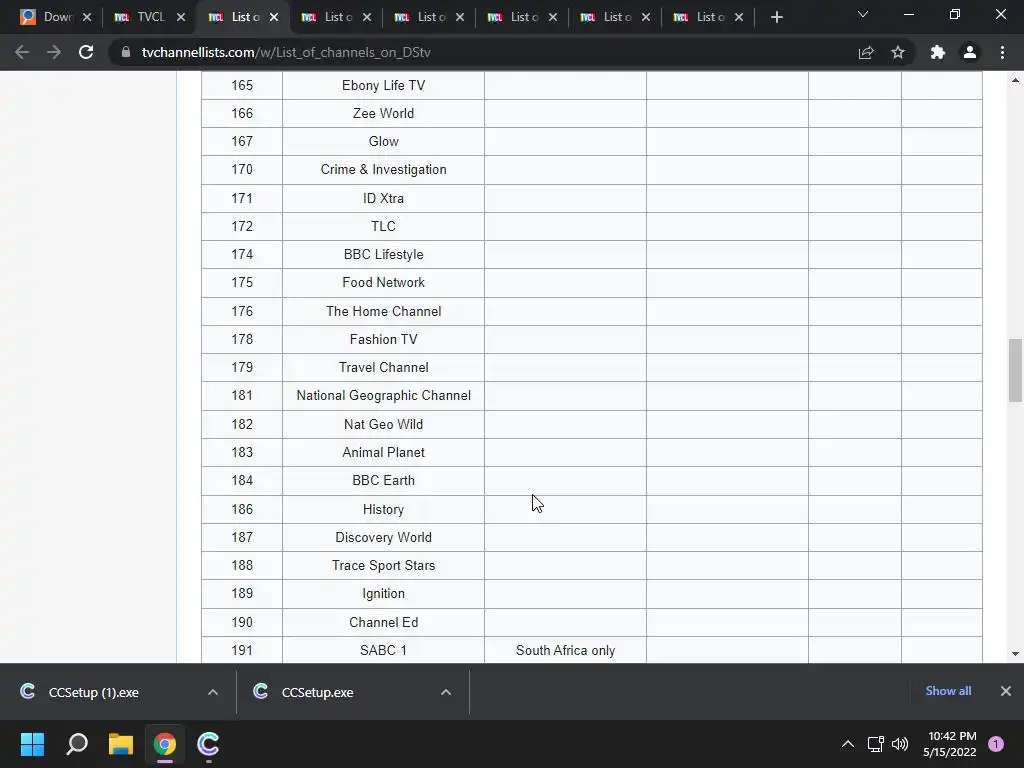Click the page scrollbar thumb
The height and width of the screenshot is (768, 1024).
pyautogui.click(x=1015, y=370)
